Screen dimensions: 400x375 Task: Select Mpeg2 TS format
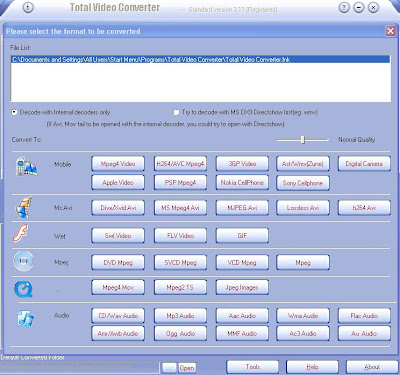click(180, 287)
